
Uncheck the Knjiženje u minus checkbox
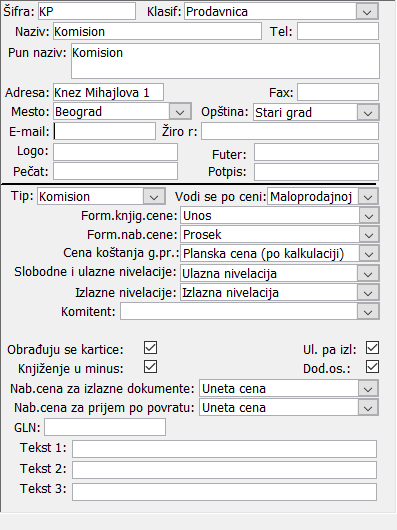click(150, 367)
